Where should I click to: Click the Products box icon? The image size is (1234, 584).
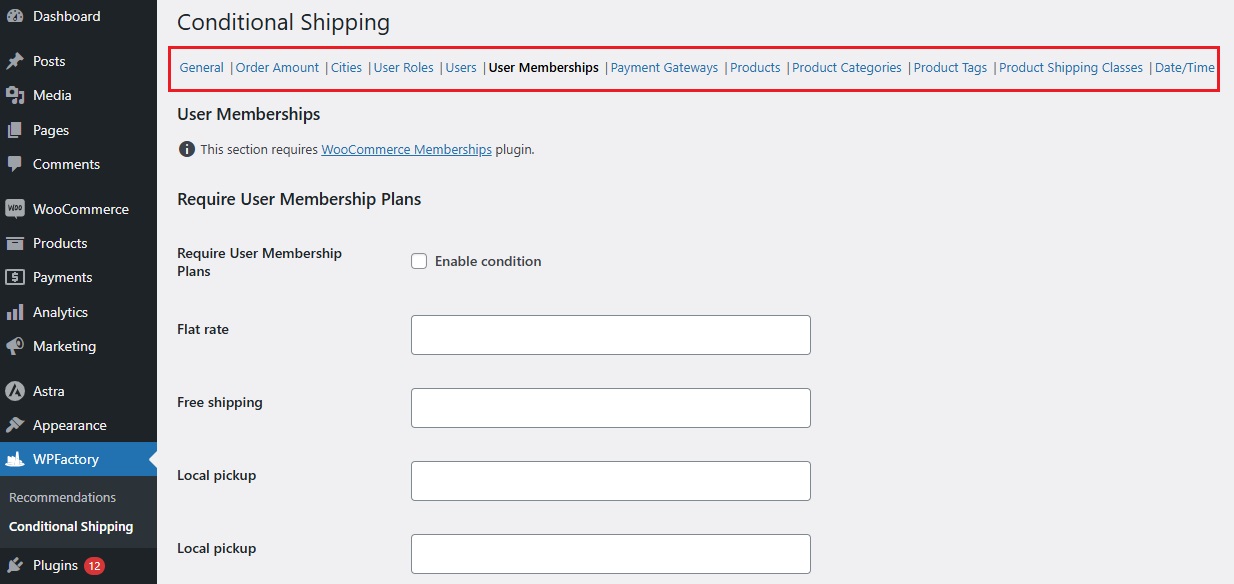(15, 243)
